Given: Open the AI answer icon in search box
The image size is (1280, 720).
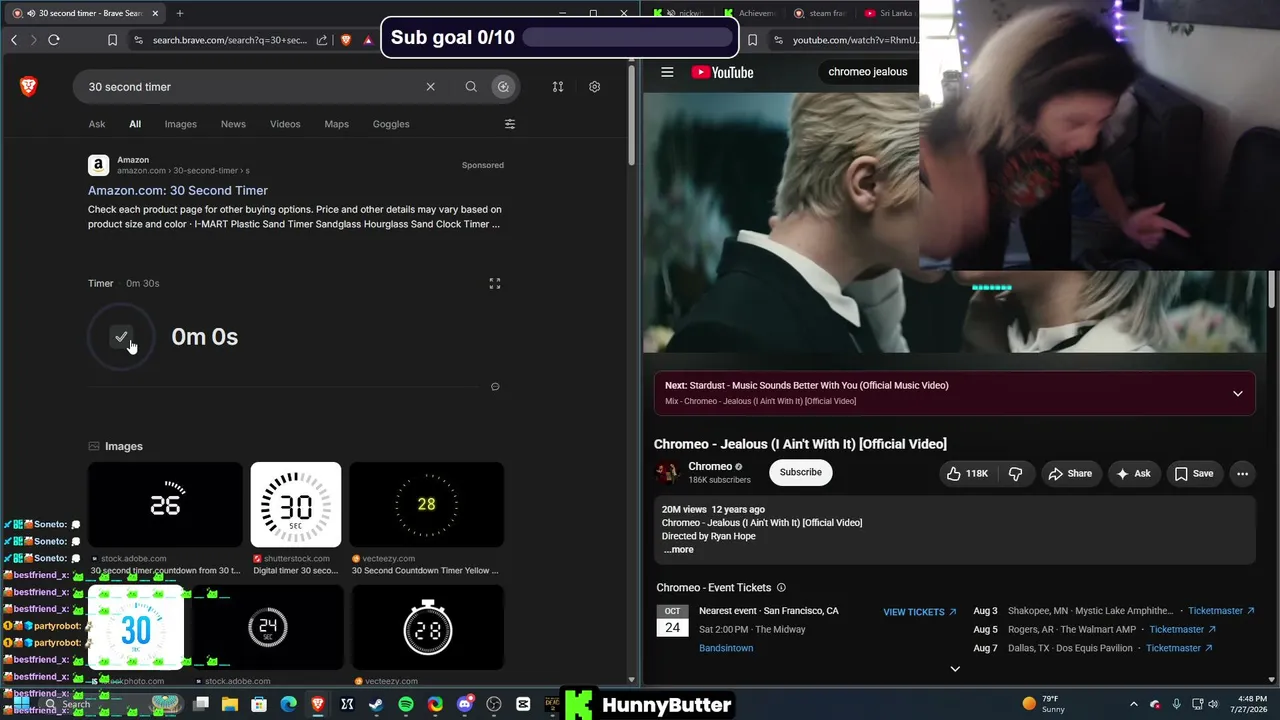Looking at the screenshot, I should click(x=503, y=87).
